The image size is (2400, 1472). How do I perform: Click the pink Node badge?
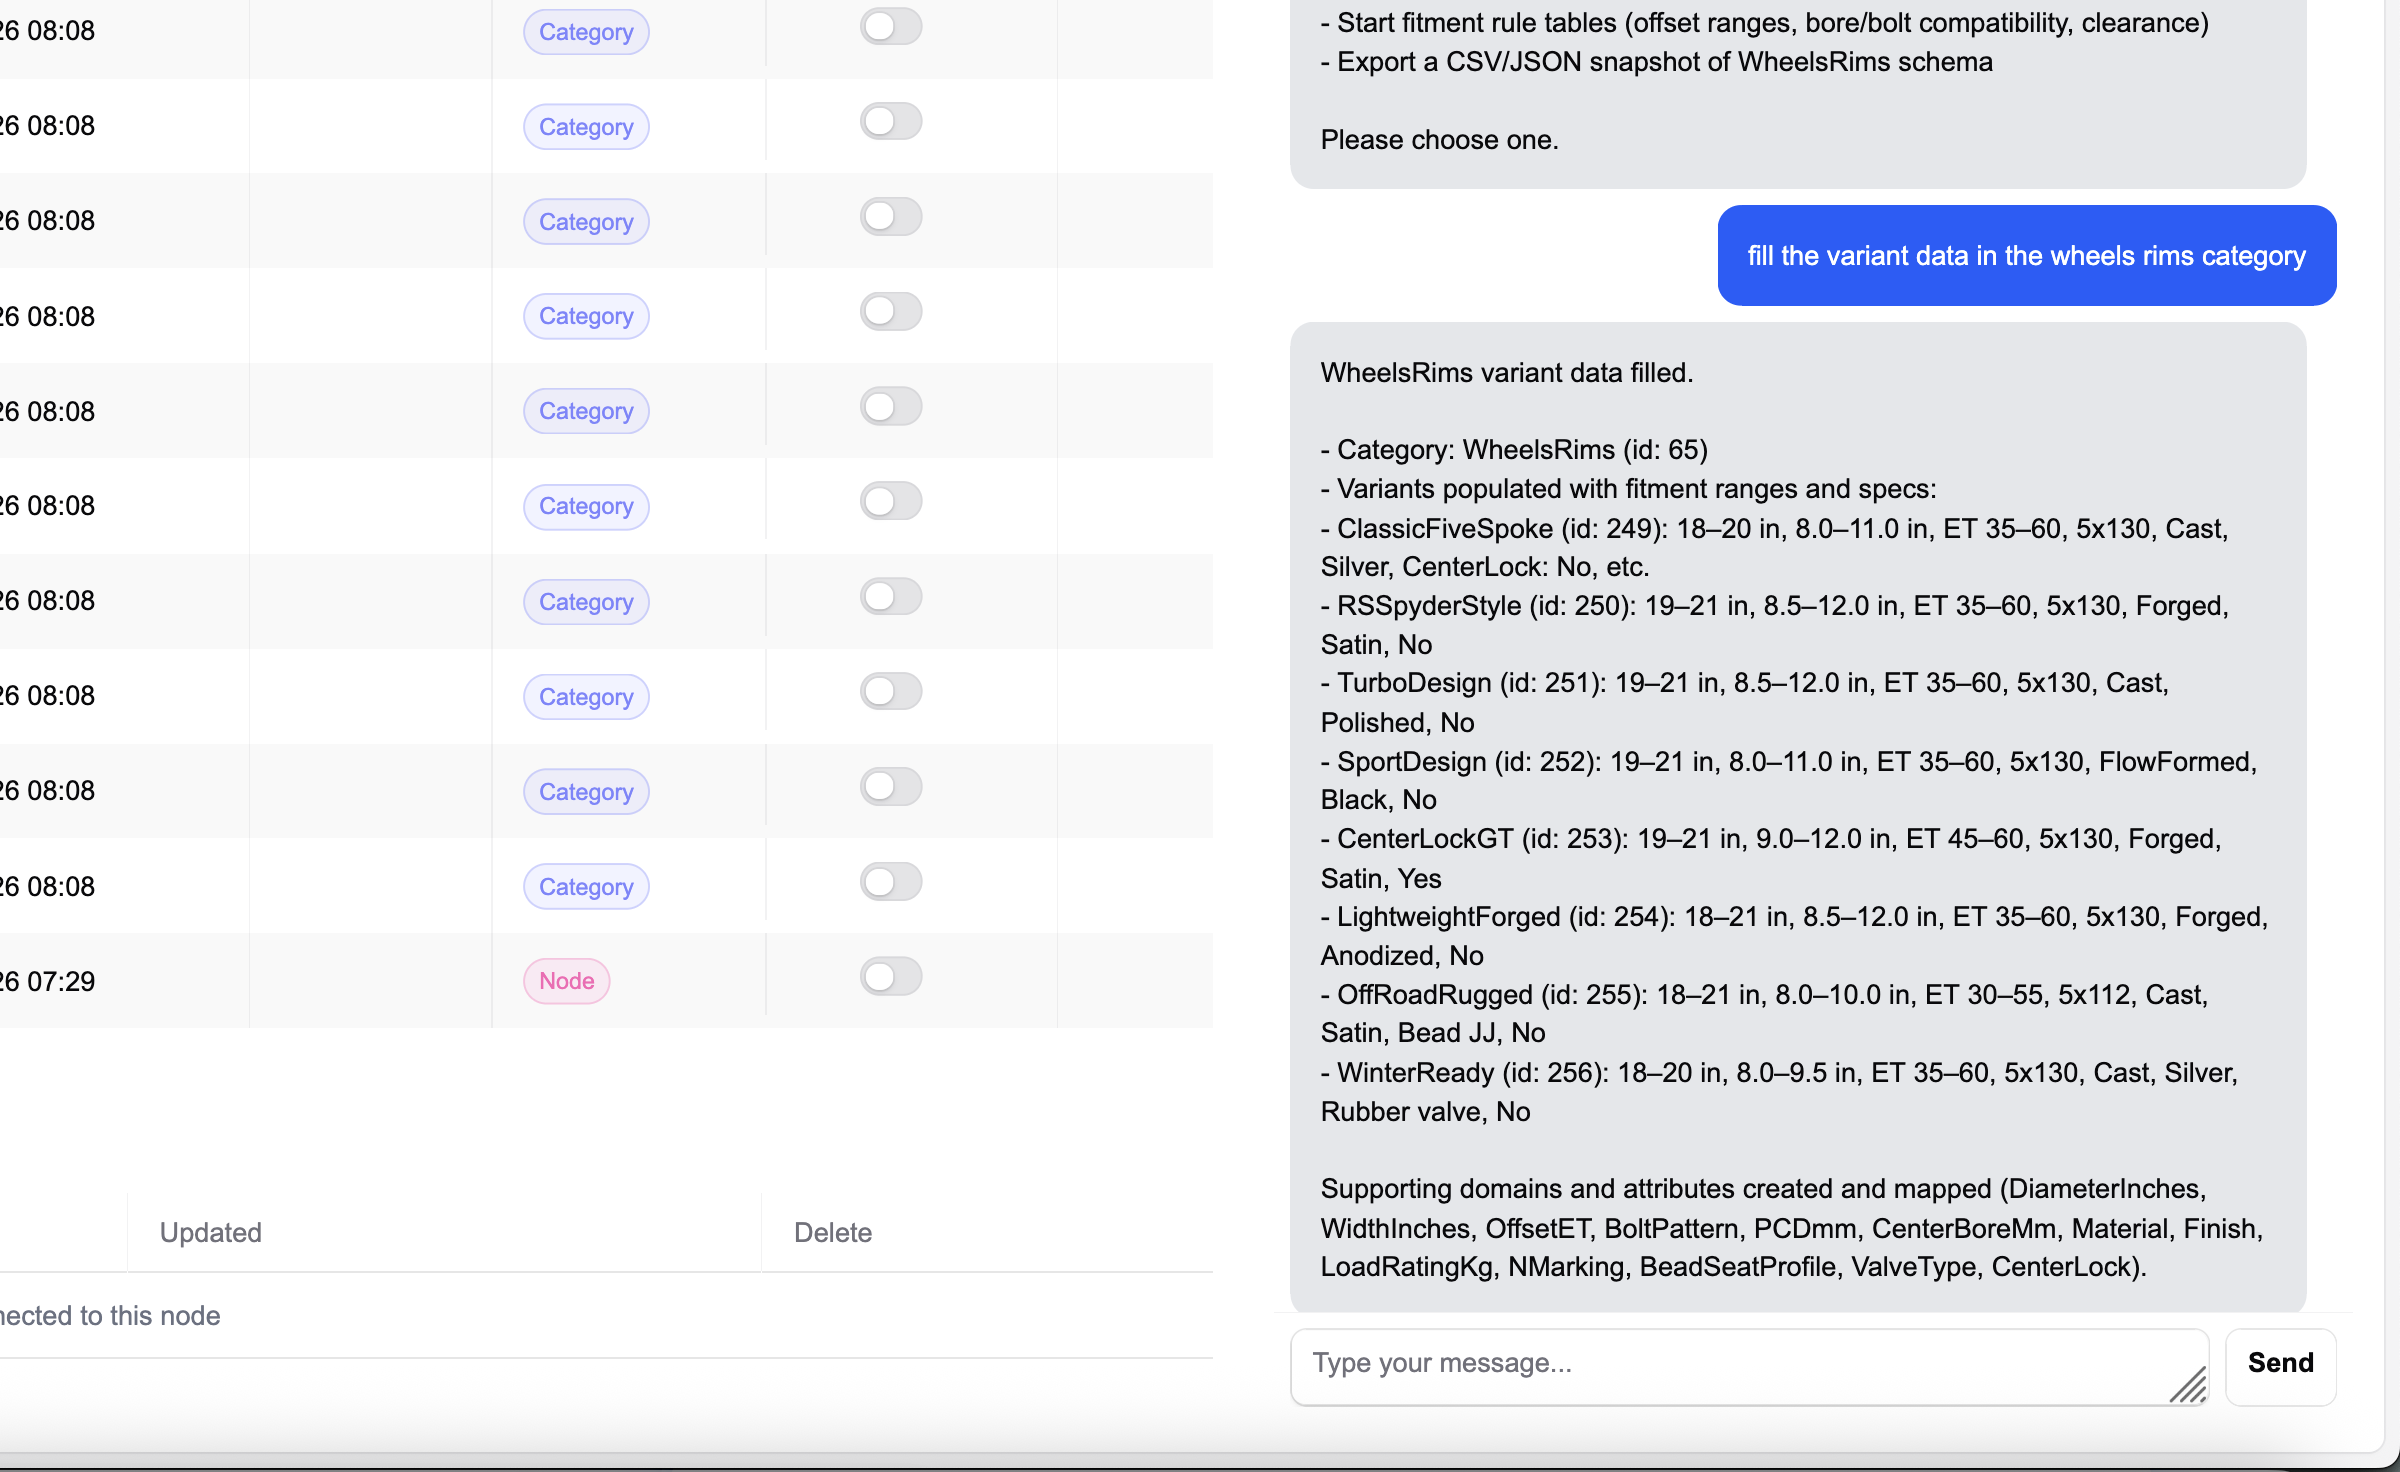[x=566, y=981]
